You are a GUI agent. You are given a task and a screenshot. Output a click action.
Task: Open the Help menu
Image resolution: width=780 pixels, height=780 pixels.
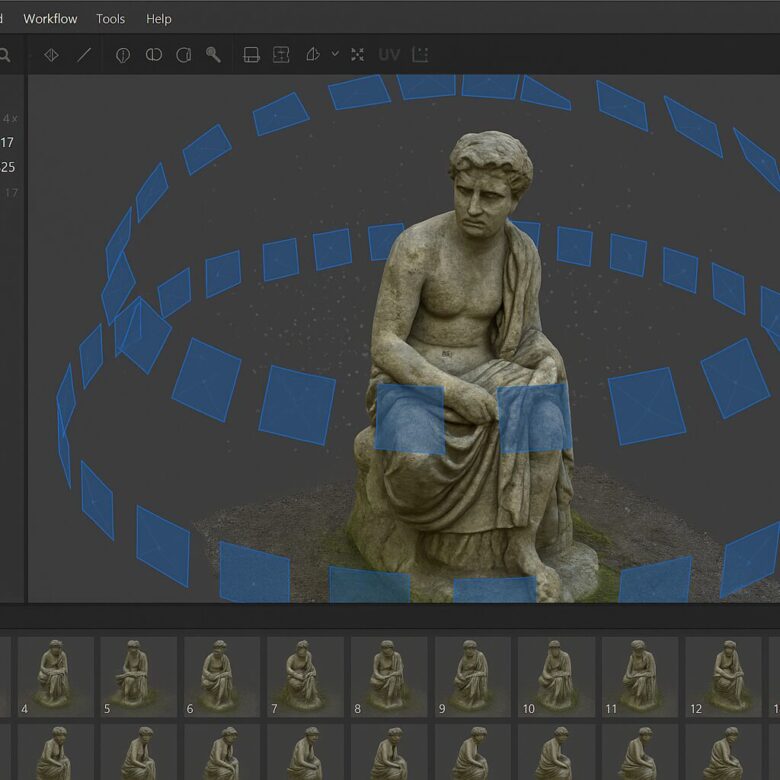(x=159, y=19)
